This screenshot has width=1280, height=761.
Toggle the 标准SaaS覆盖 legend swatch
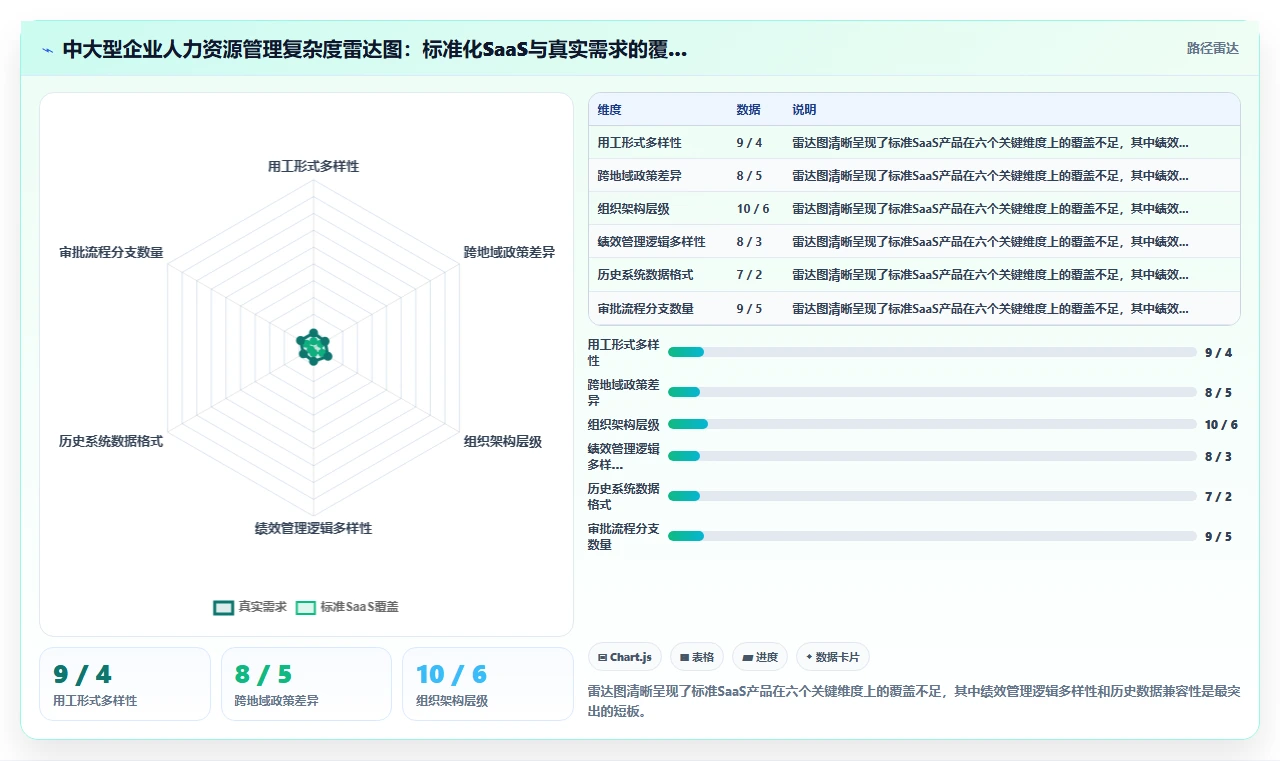pyautogui.click(x=306, y=607)
